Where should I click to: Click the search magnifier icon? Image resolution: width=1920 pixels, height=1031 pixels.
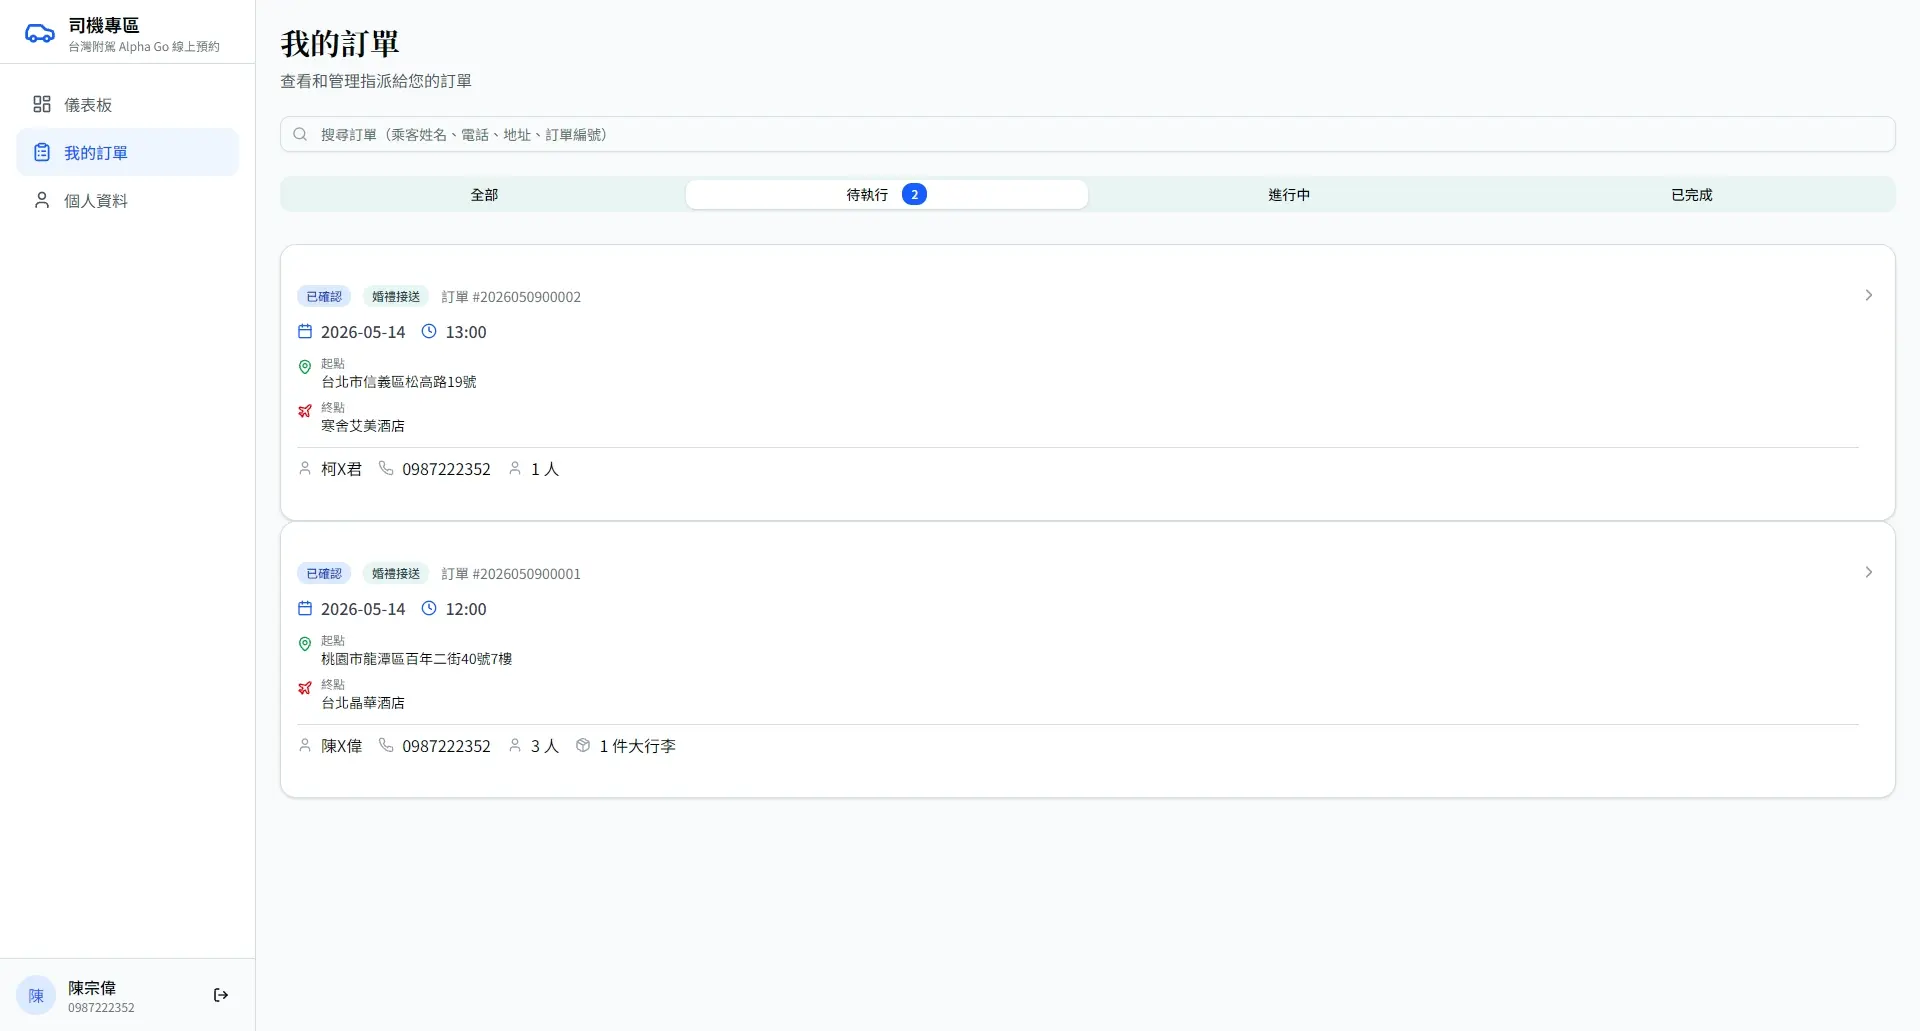300,134
